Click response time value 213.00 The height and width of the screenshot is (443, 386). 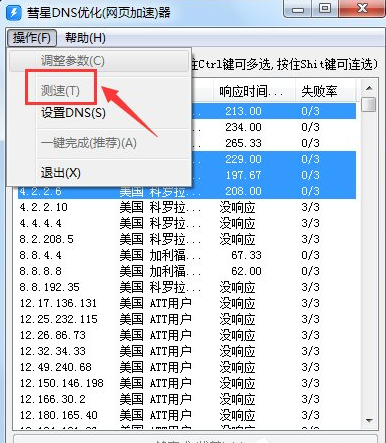click(243, 111)
